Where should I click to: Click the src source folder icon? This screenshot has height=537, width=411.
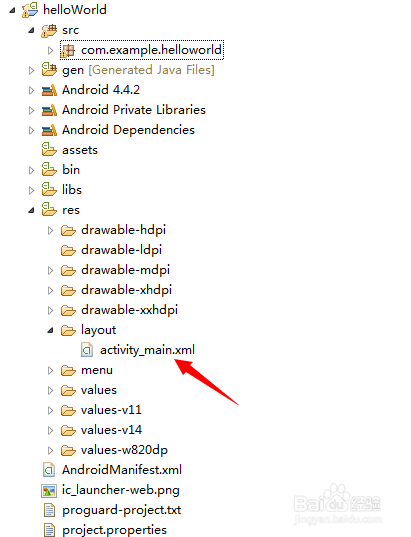(49, 30)
